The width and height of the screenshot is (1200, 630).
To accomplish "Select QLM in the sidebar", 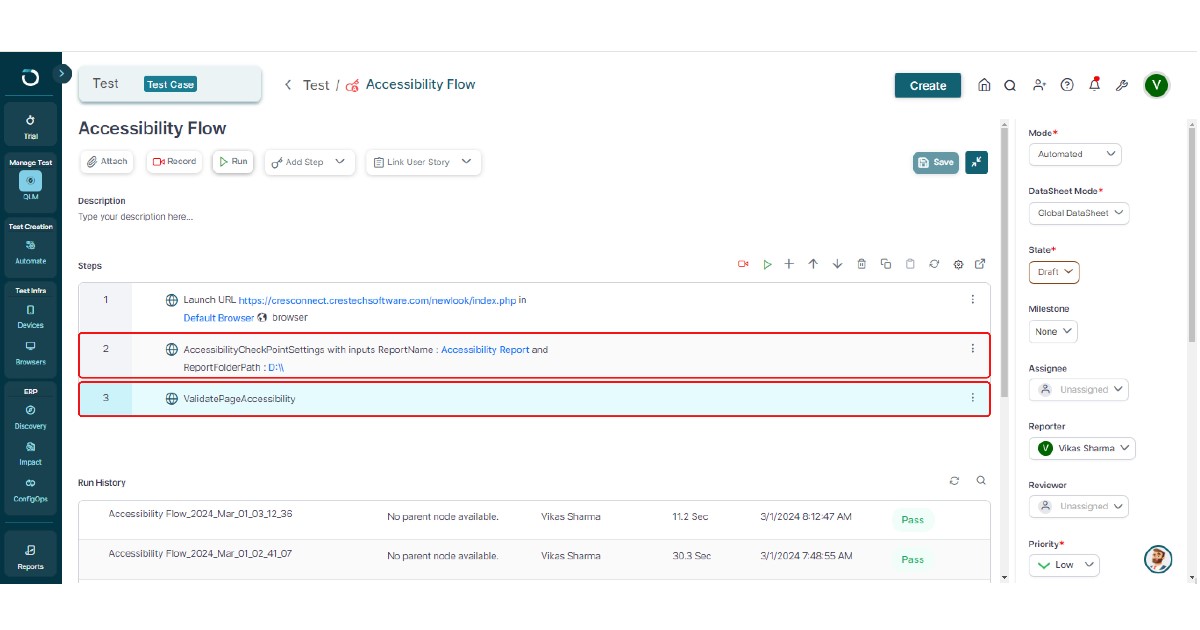I will pyautogui.click(x=30, y=186).
